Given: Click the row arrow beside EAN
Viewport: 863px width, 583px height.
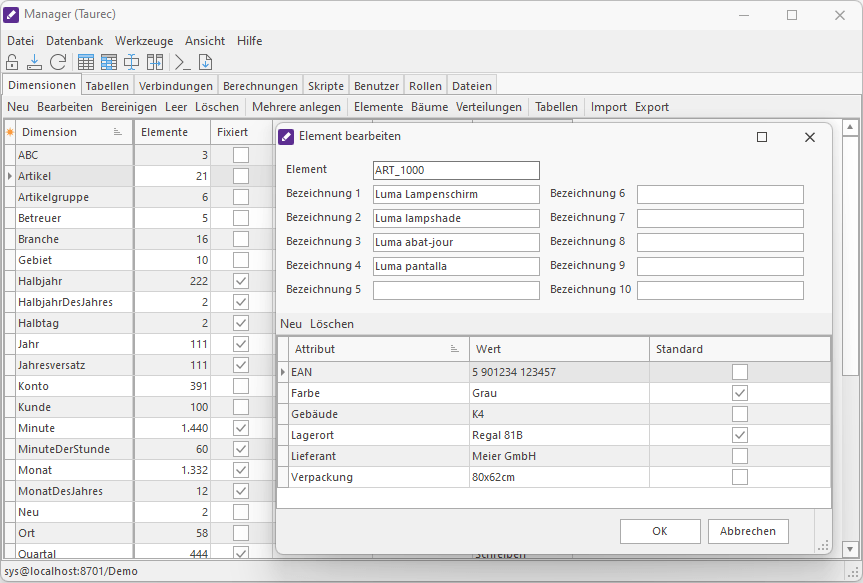Looking at the screenshot, I should coord(283,372).
